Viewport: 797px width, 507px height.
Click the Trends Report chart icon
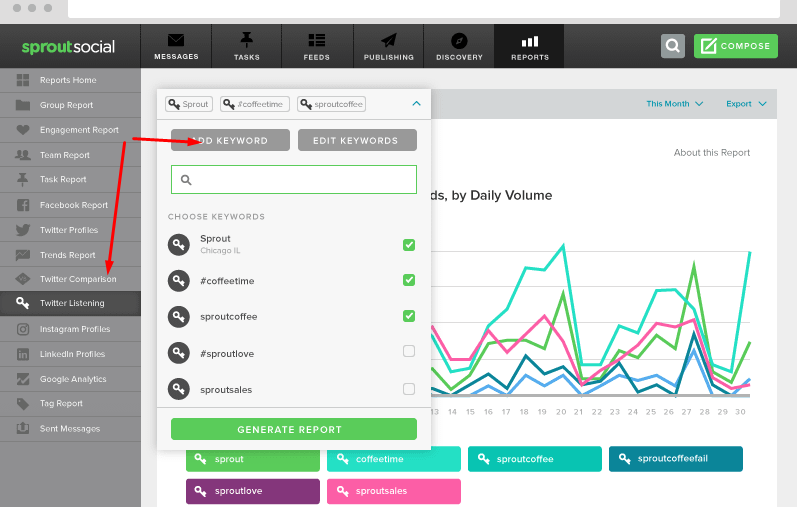(23, 255)
